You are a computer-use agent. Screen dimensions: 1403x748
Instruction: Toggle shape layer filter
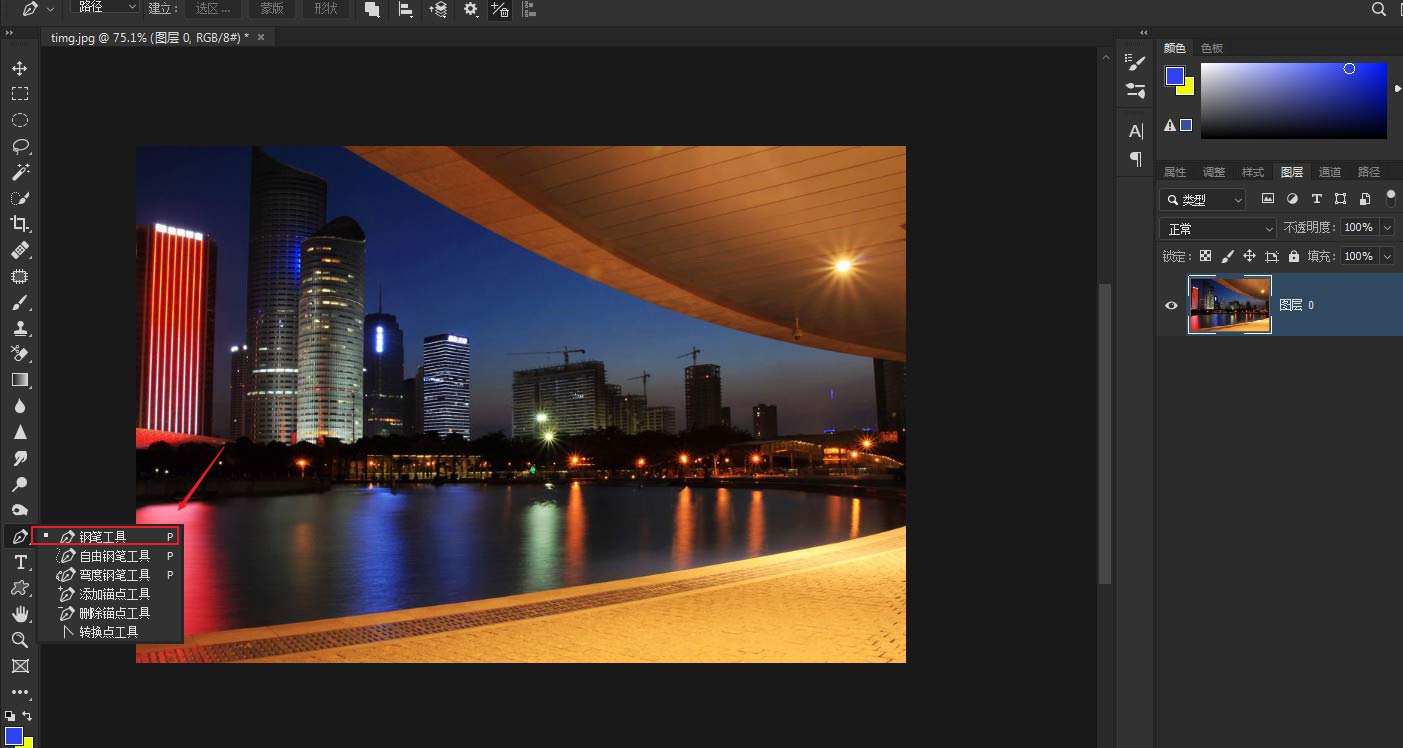coord(1340,199)
